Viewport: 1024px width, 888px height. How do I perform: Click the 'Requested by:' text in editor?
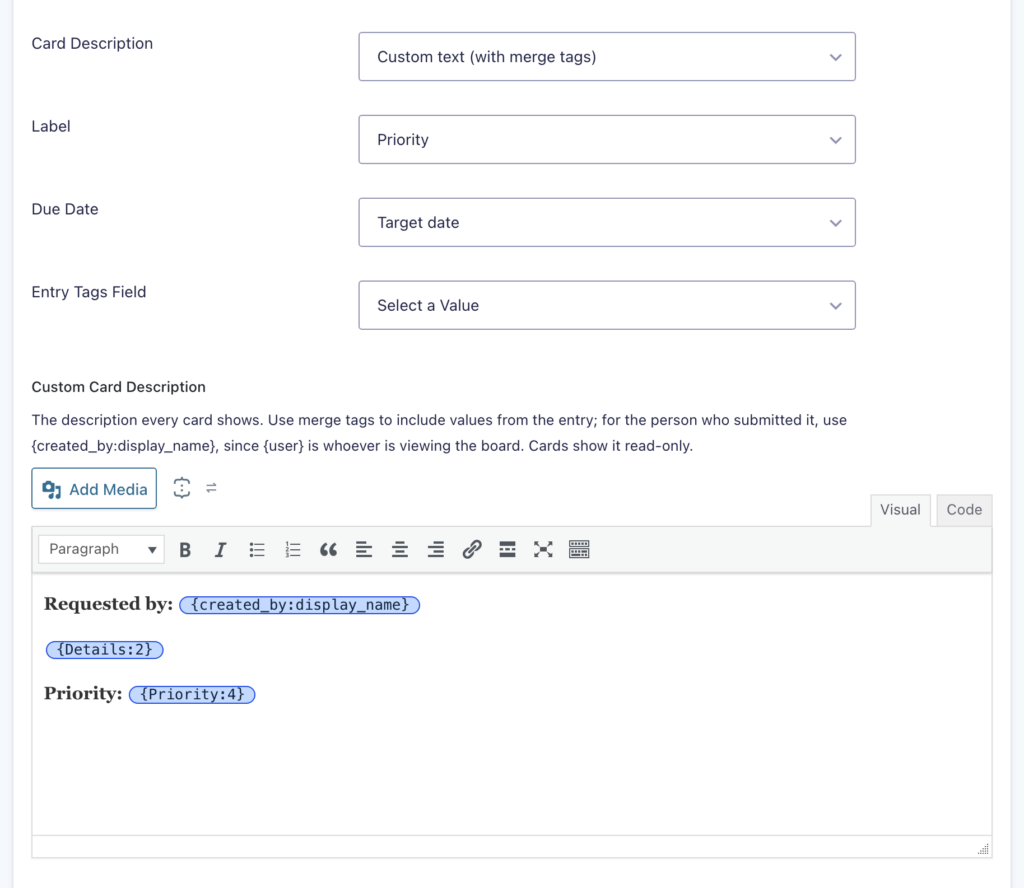(x=108, y=604)
